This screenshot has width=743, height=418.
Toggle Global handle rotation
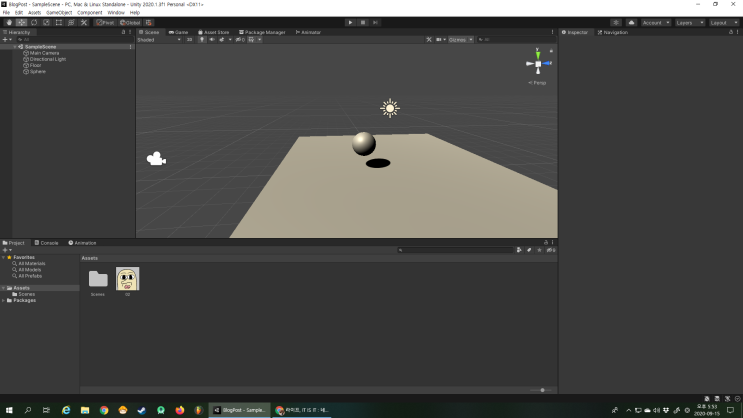click(130, 22)
